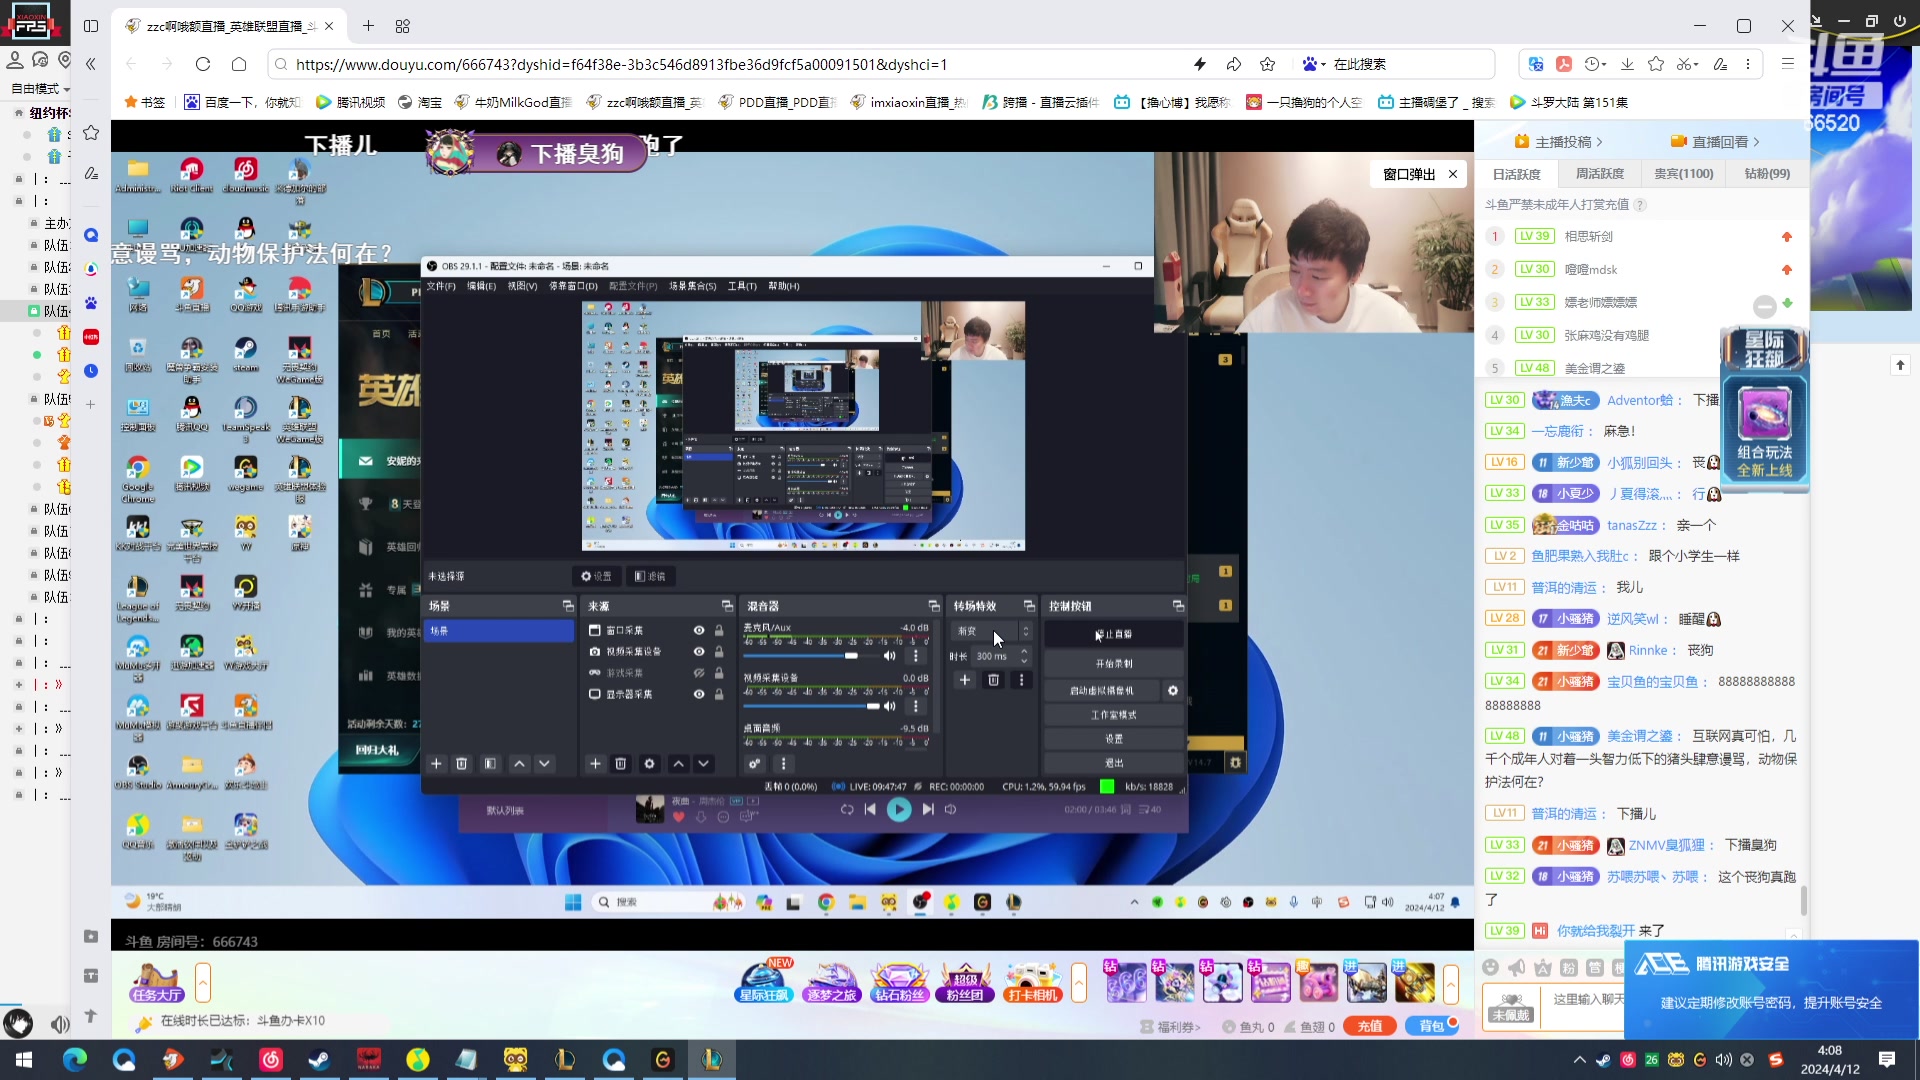Select the 场景 scene item in OBS
This screenshot has height=1080, width=1920.
498,631
